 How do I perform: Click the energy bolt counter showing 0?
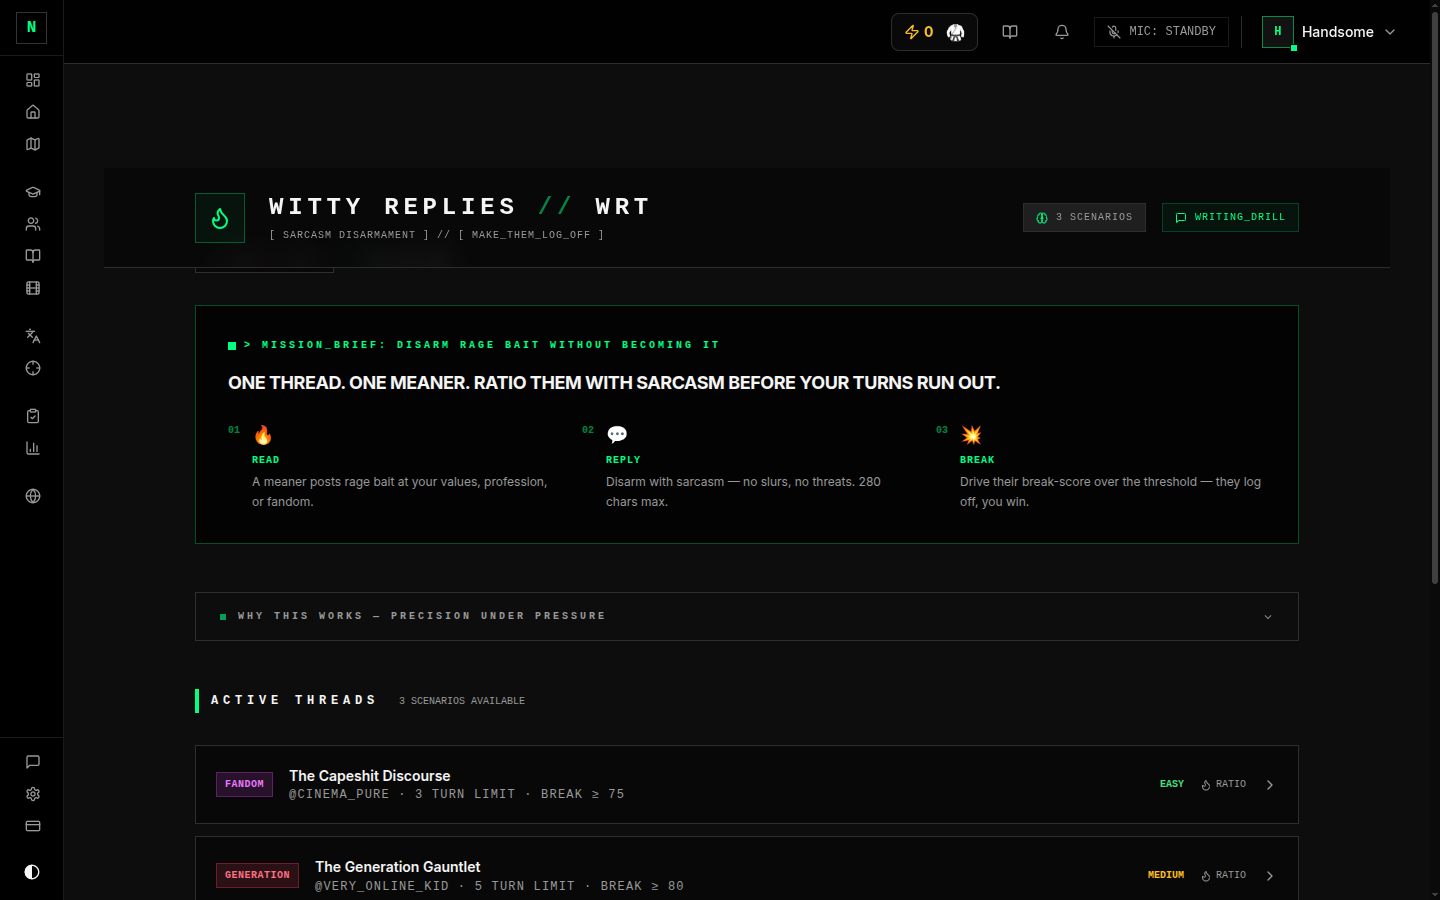(919, 32)
